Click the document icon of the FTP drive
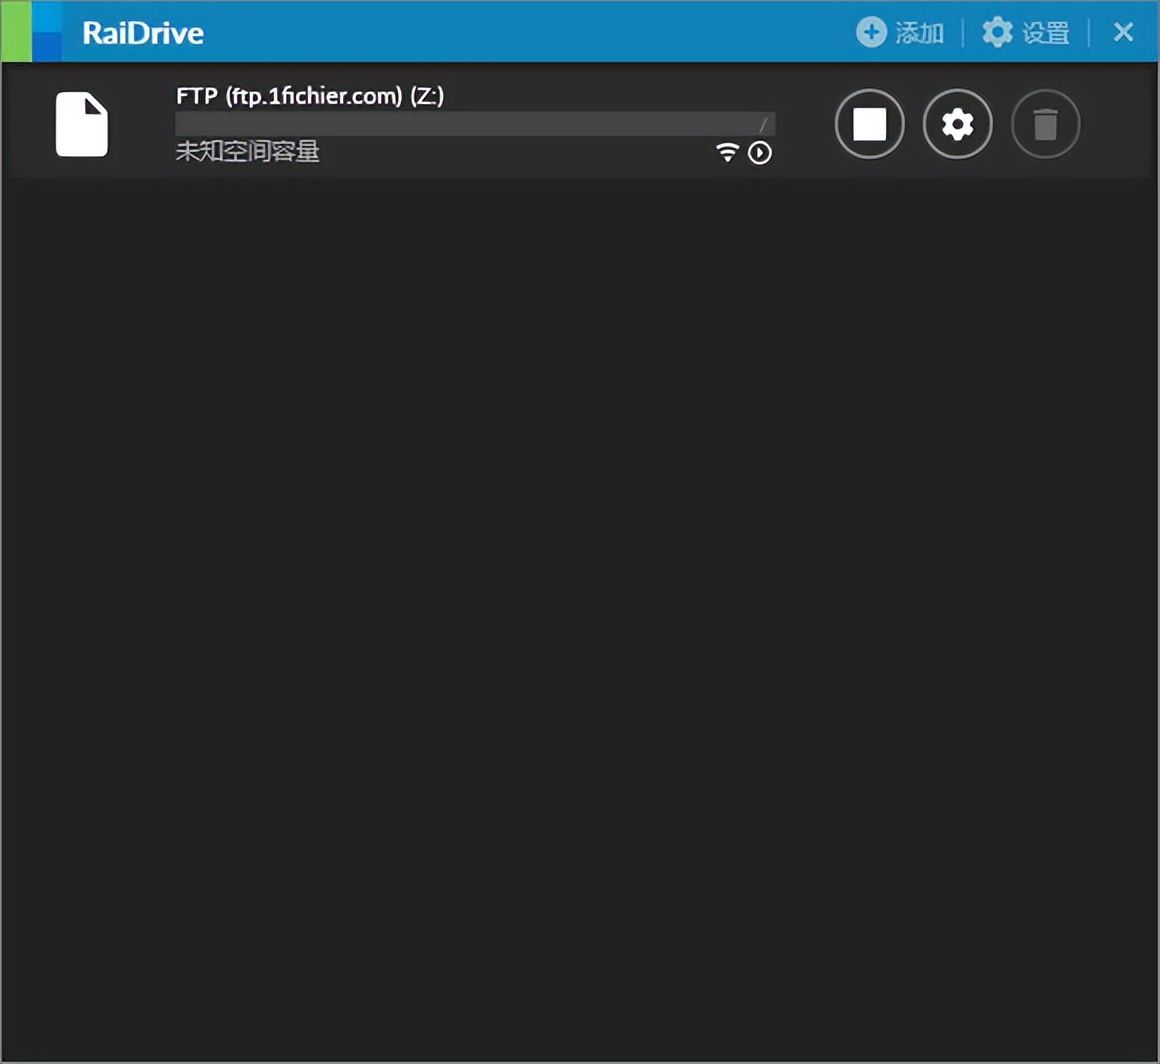The width and height of the screenshot is (1160, 1064). point(82,124)
